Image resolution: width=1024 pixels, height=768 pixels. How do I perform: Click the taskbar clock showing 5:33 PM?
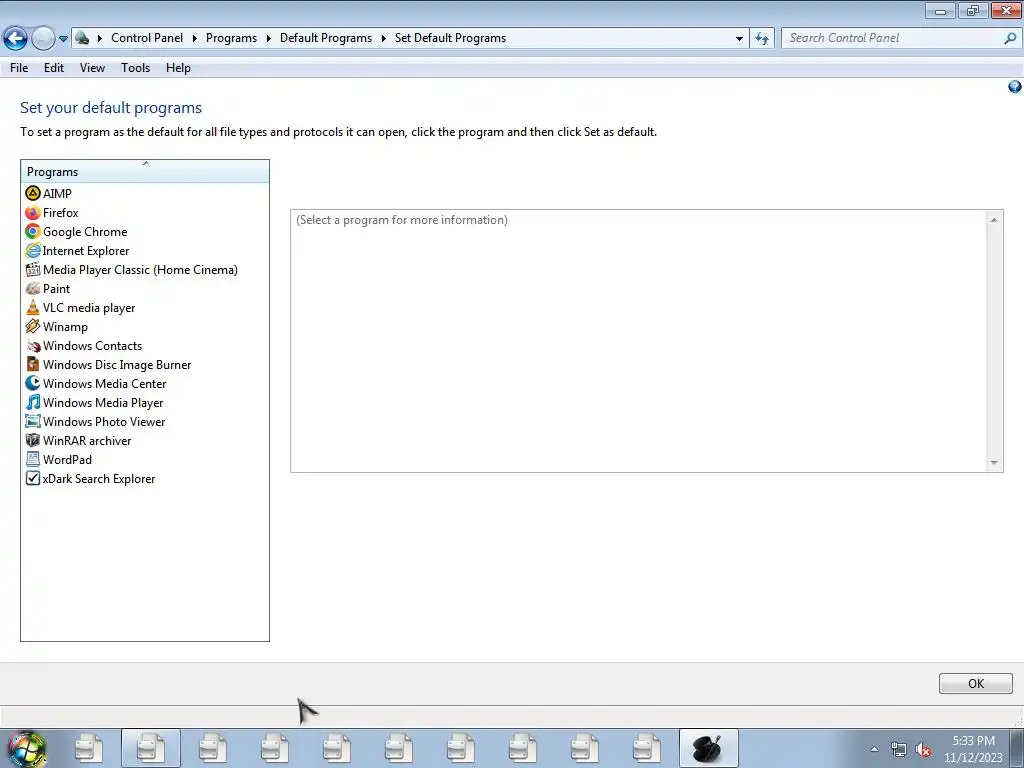[973, 749]
